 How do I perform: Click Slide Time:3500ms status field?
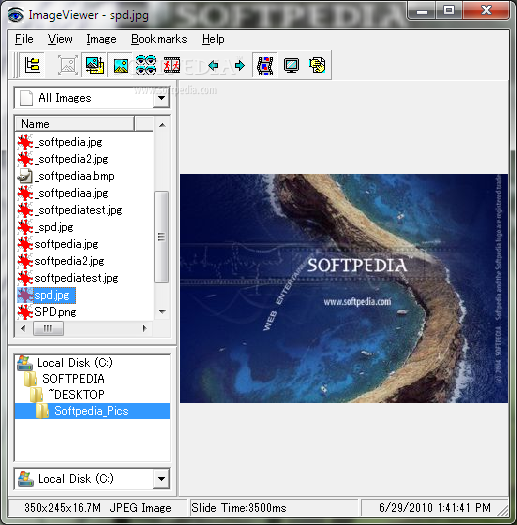(274, 508)
